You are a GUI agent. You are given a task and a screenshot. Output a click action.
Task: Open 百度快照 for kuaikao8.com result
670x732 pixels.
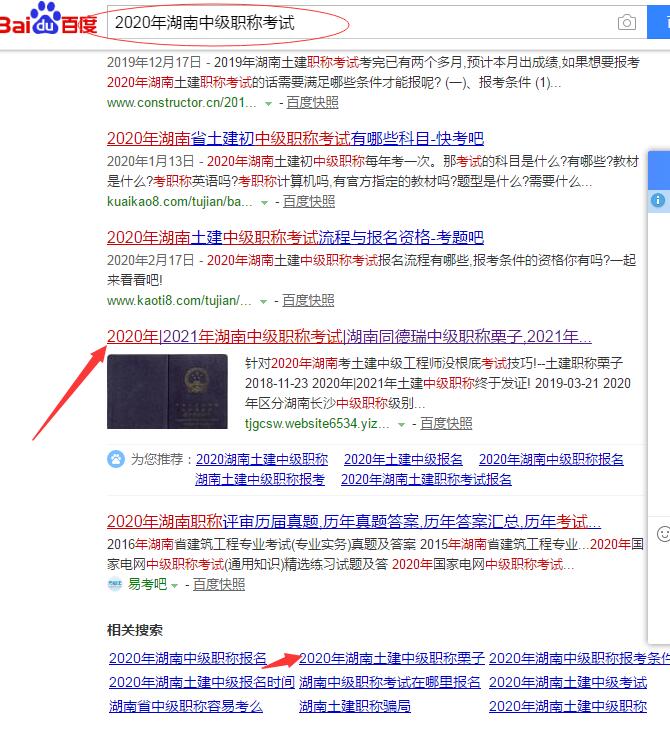coord(309,201)
